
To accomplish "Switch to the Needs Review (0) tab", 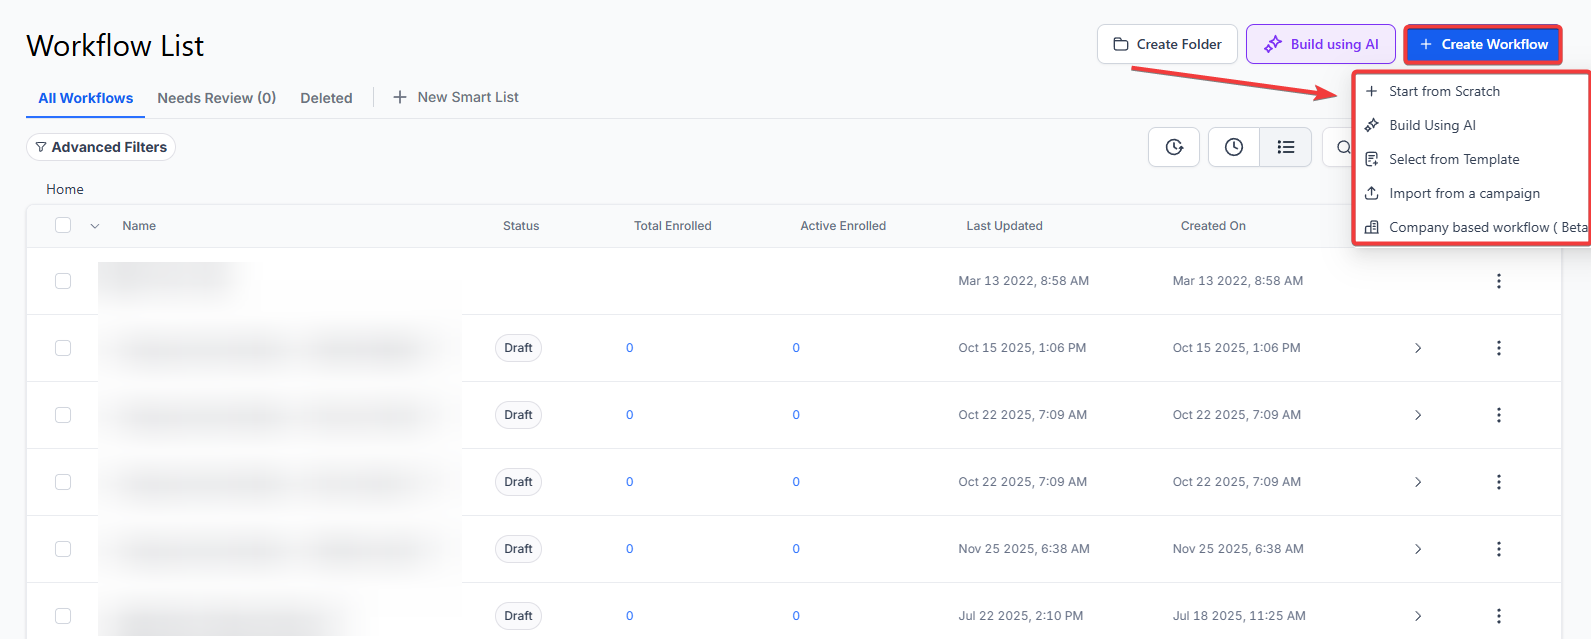I will pos(216,98).
